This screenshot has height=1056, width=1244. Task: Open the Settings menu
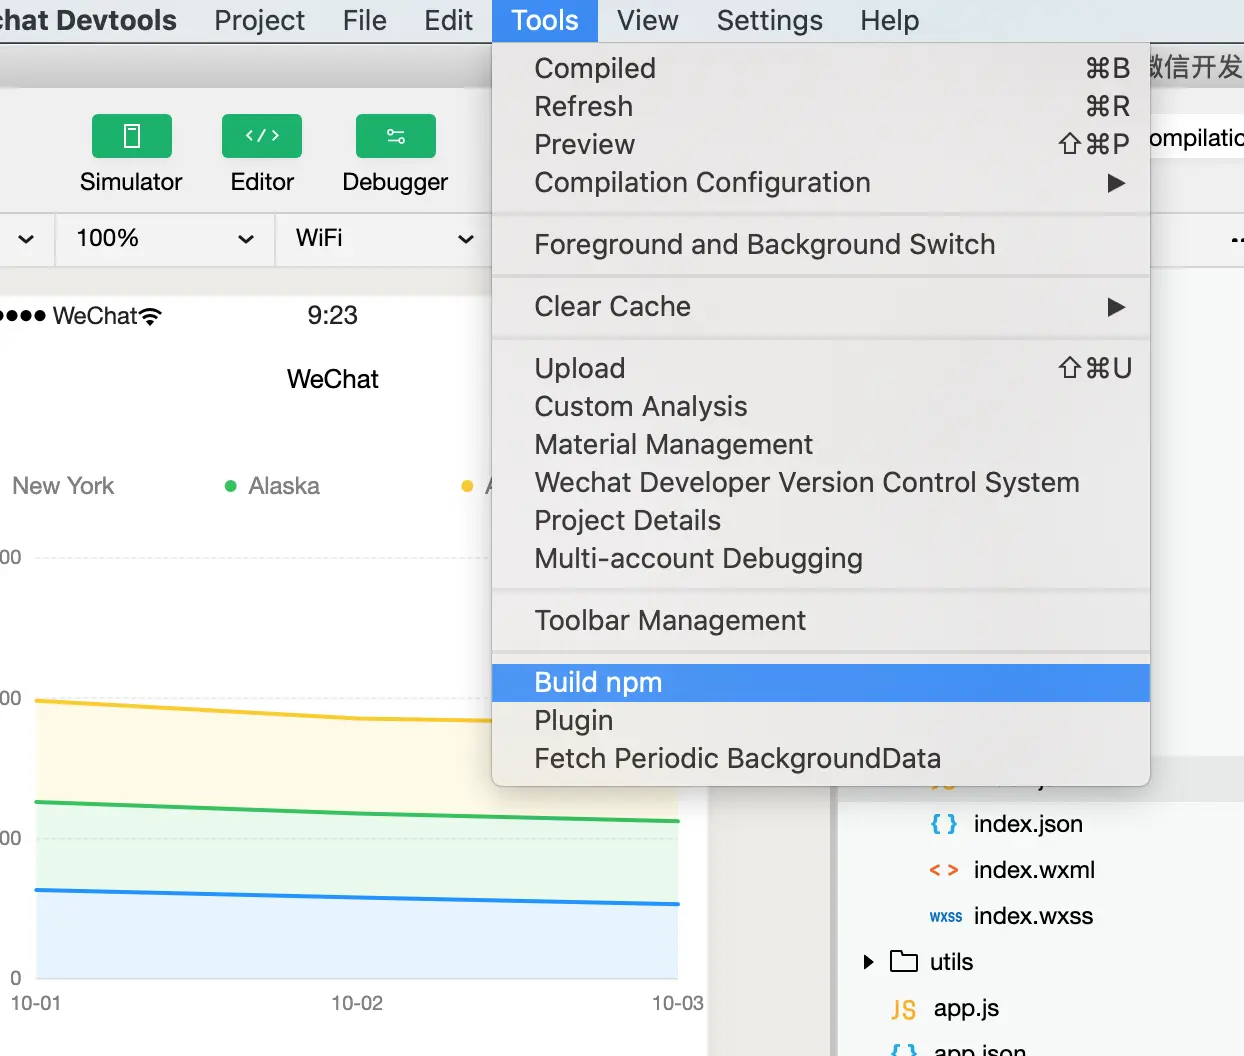(770, 21)
